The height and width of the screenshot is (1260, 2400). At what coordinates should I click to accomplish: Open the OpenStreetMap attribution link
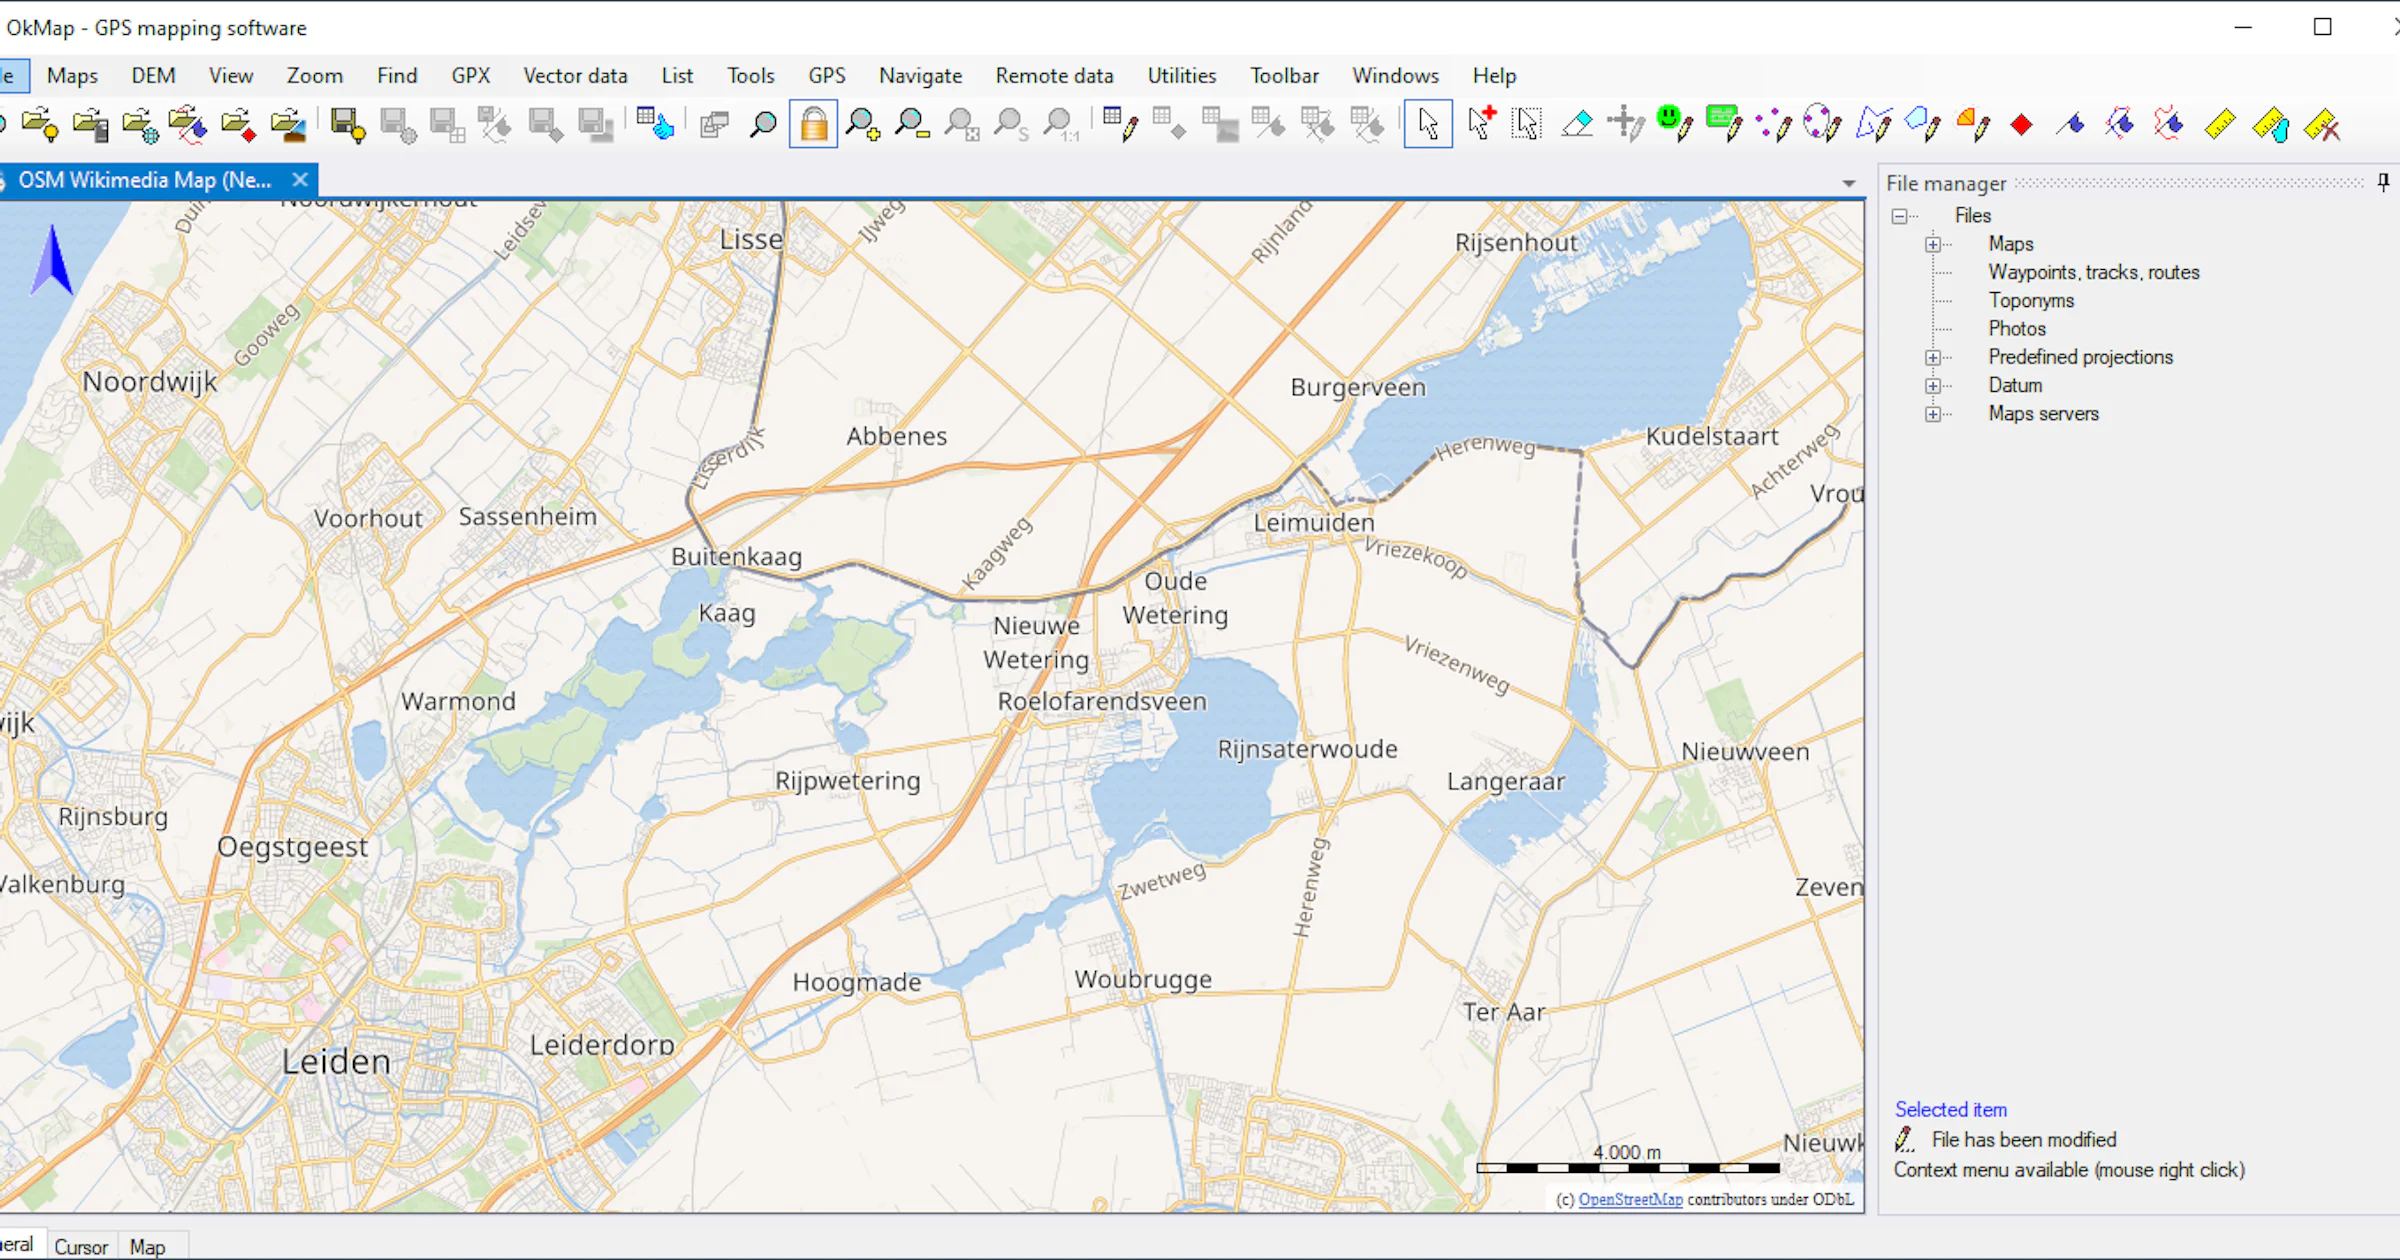coord(1630,1199)
